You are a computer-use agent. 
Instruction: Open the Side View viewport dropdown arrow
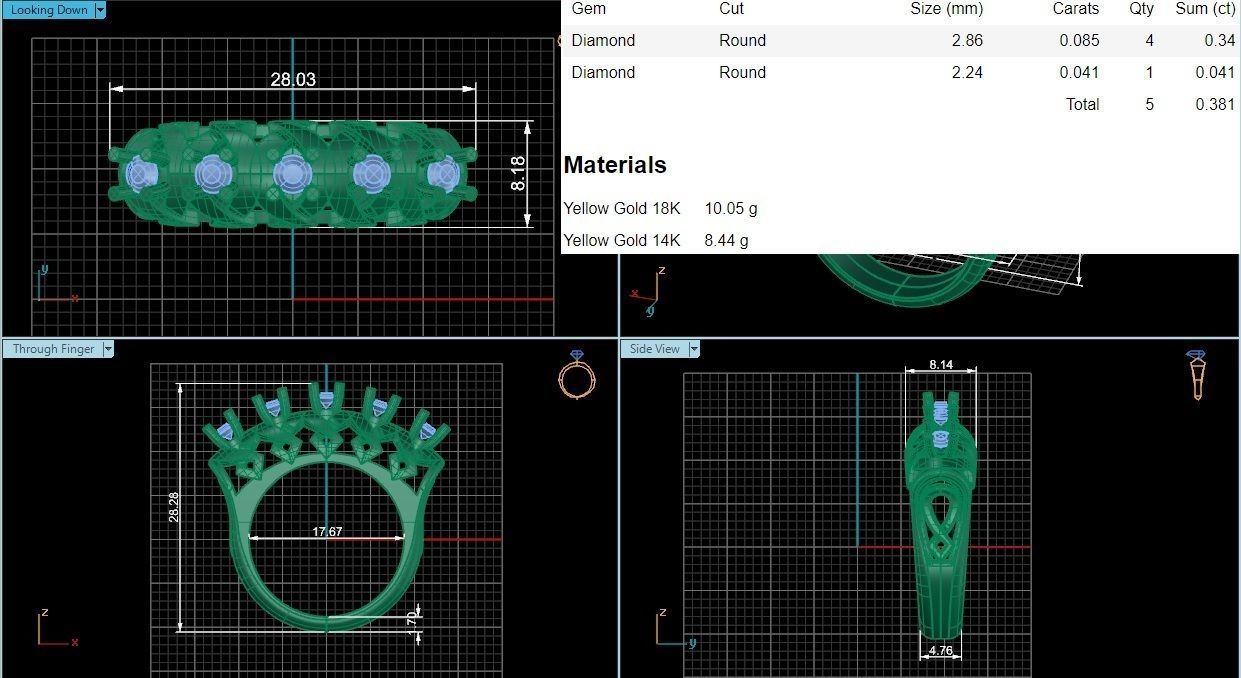coord(694,349)
